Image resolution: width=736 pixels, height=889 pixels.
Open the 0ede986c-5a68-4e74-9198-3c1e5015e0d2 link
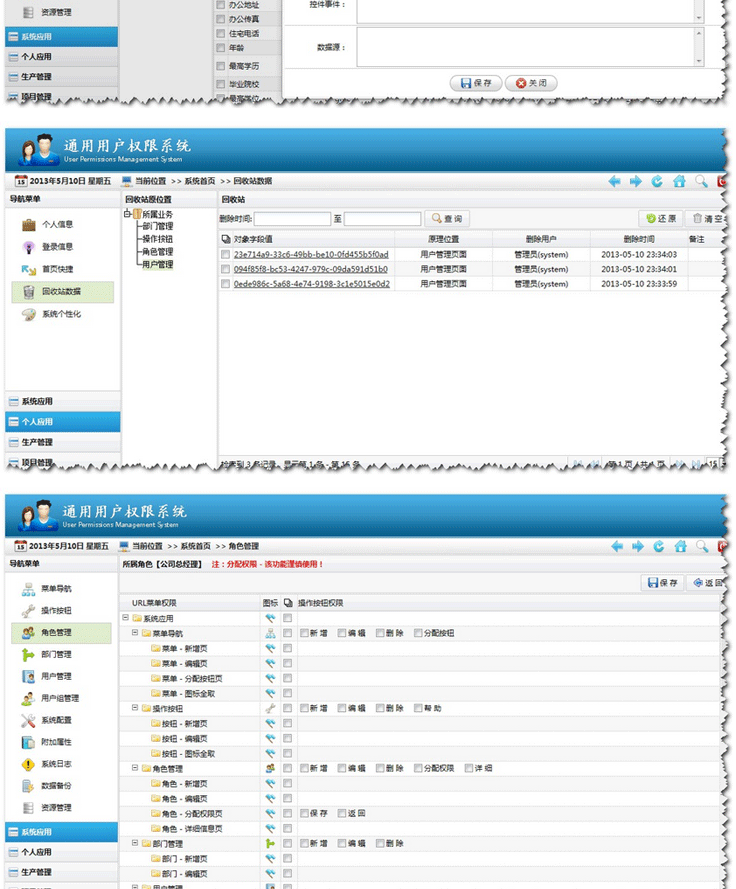pyautogui.click(x=312, y=284)
